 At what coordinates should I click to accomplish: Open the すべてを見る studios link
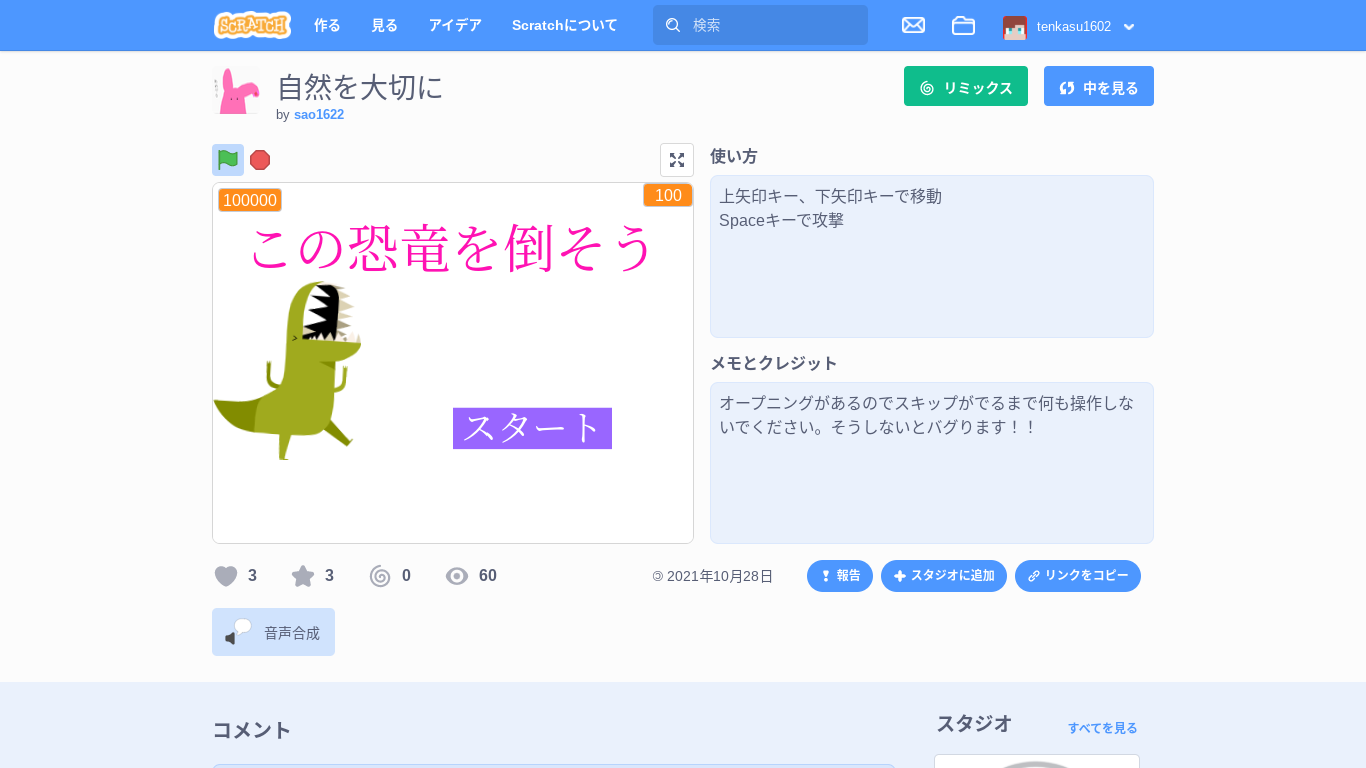pyautogui.click(x=1102, y=728)
